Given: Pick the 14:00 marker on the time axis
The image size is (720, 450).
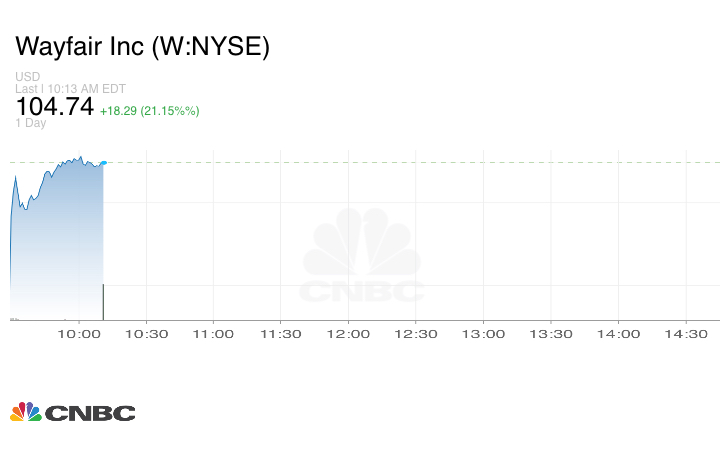Looking at the screenshot, I should pyautogui.click(x=618, y=334).
